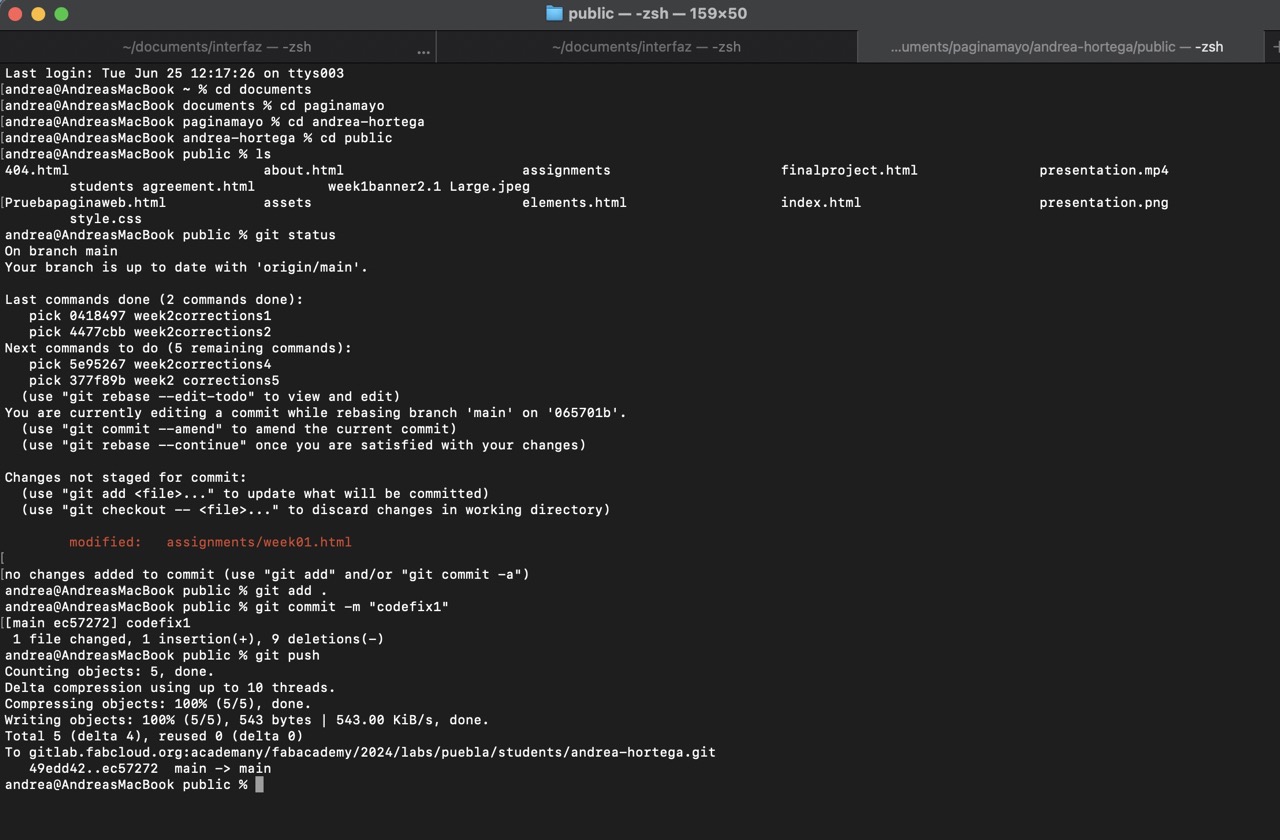Click the file name 'about.html'

click(x=303, y=170)
